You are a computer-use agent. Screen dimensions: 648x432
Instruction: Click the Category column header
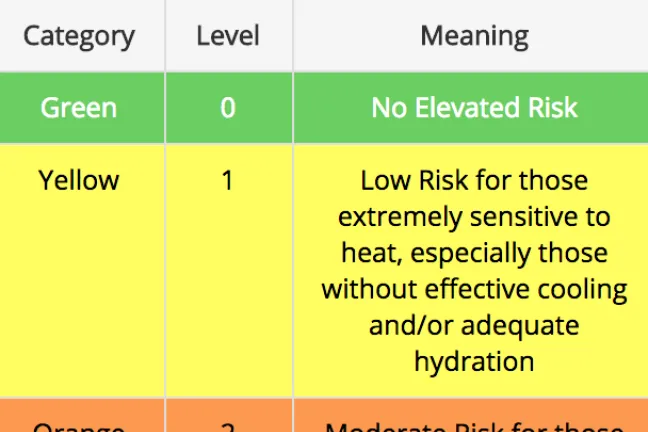click(x=79, y=37)
